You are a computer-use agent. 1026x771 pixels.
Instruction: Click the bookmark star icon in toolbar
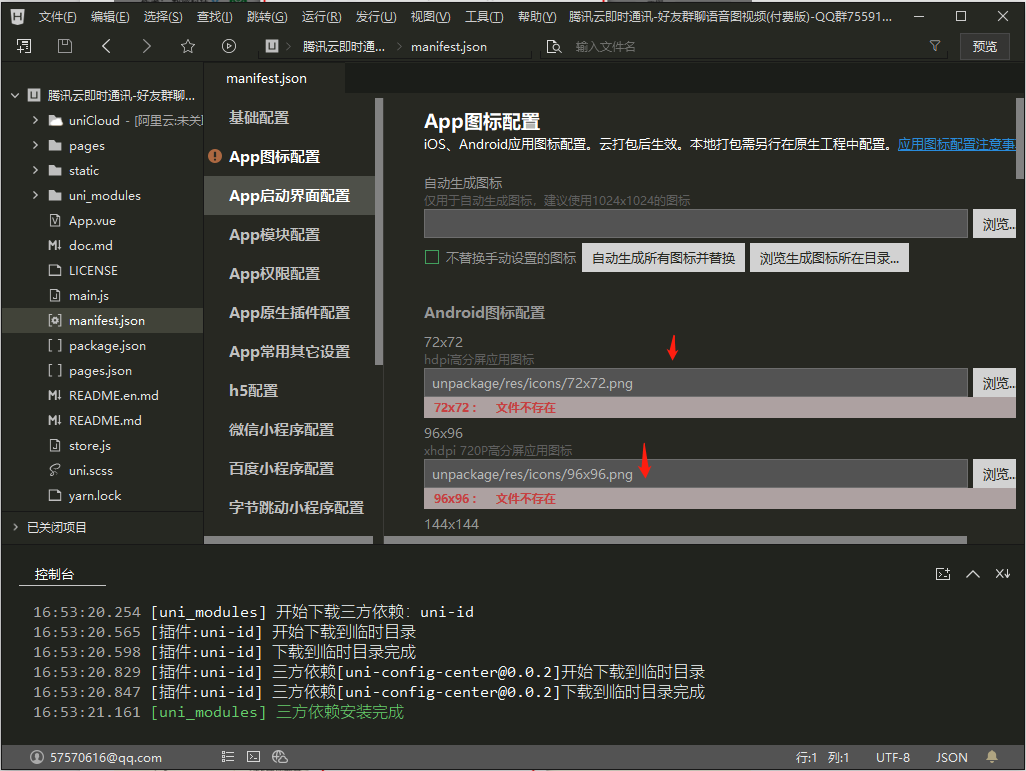click(x=188, y=46)
